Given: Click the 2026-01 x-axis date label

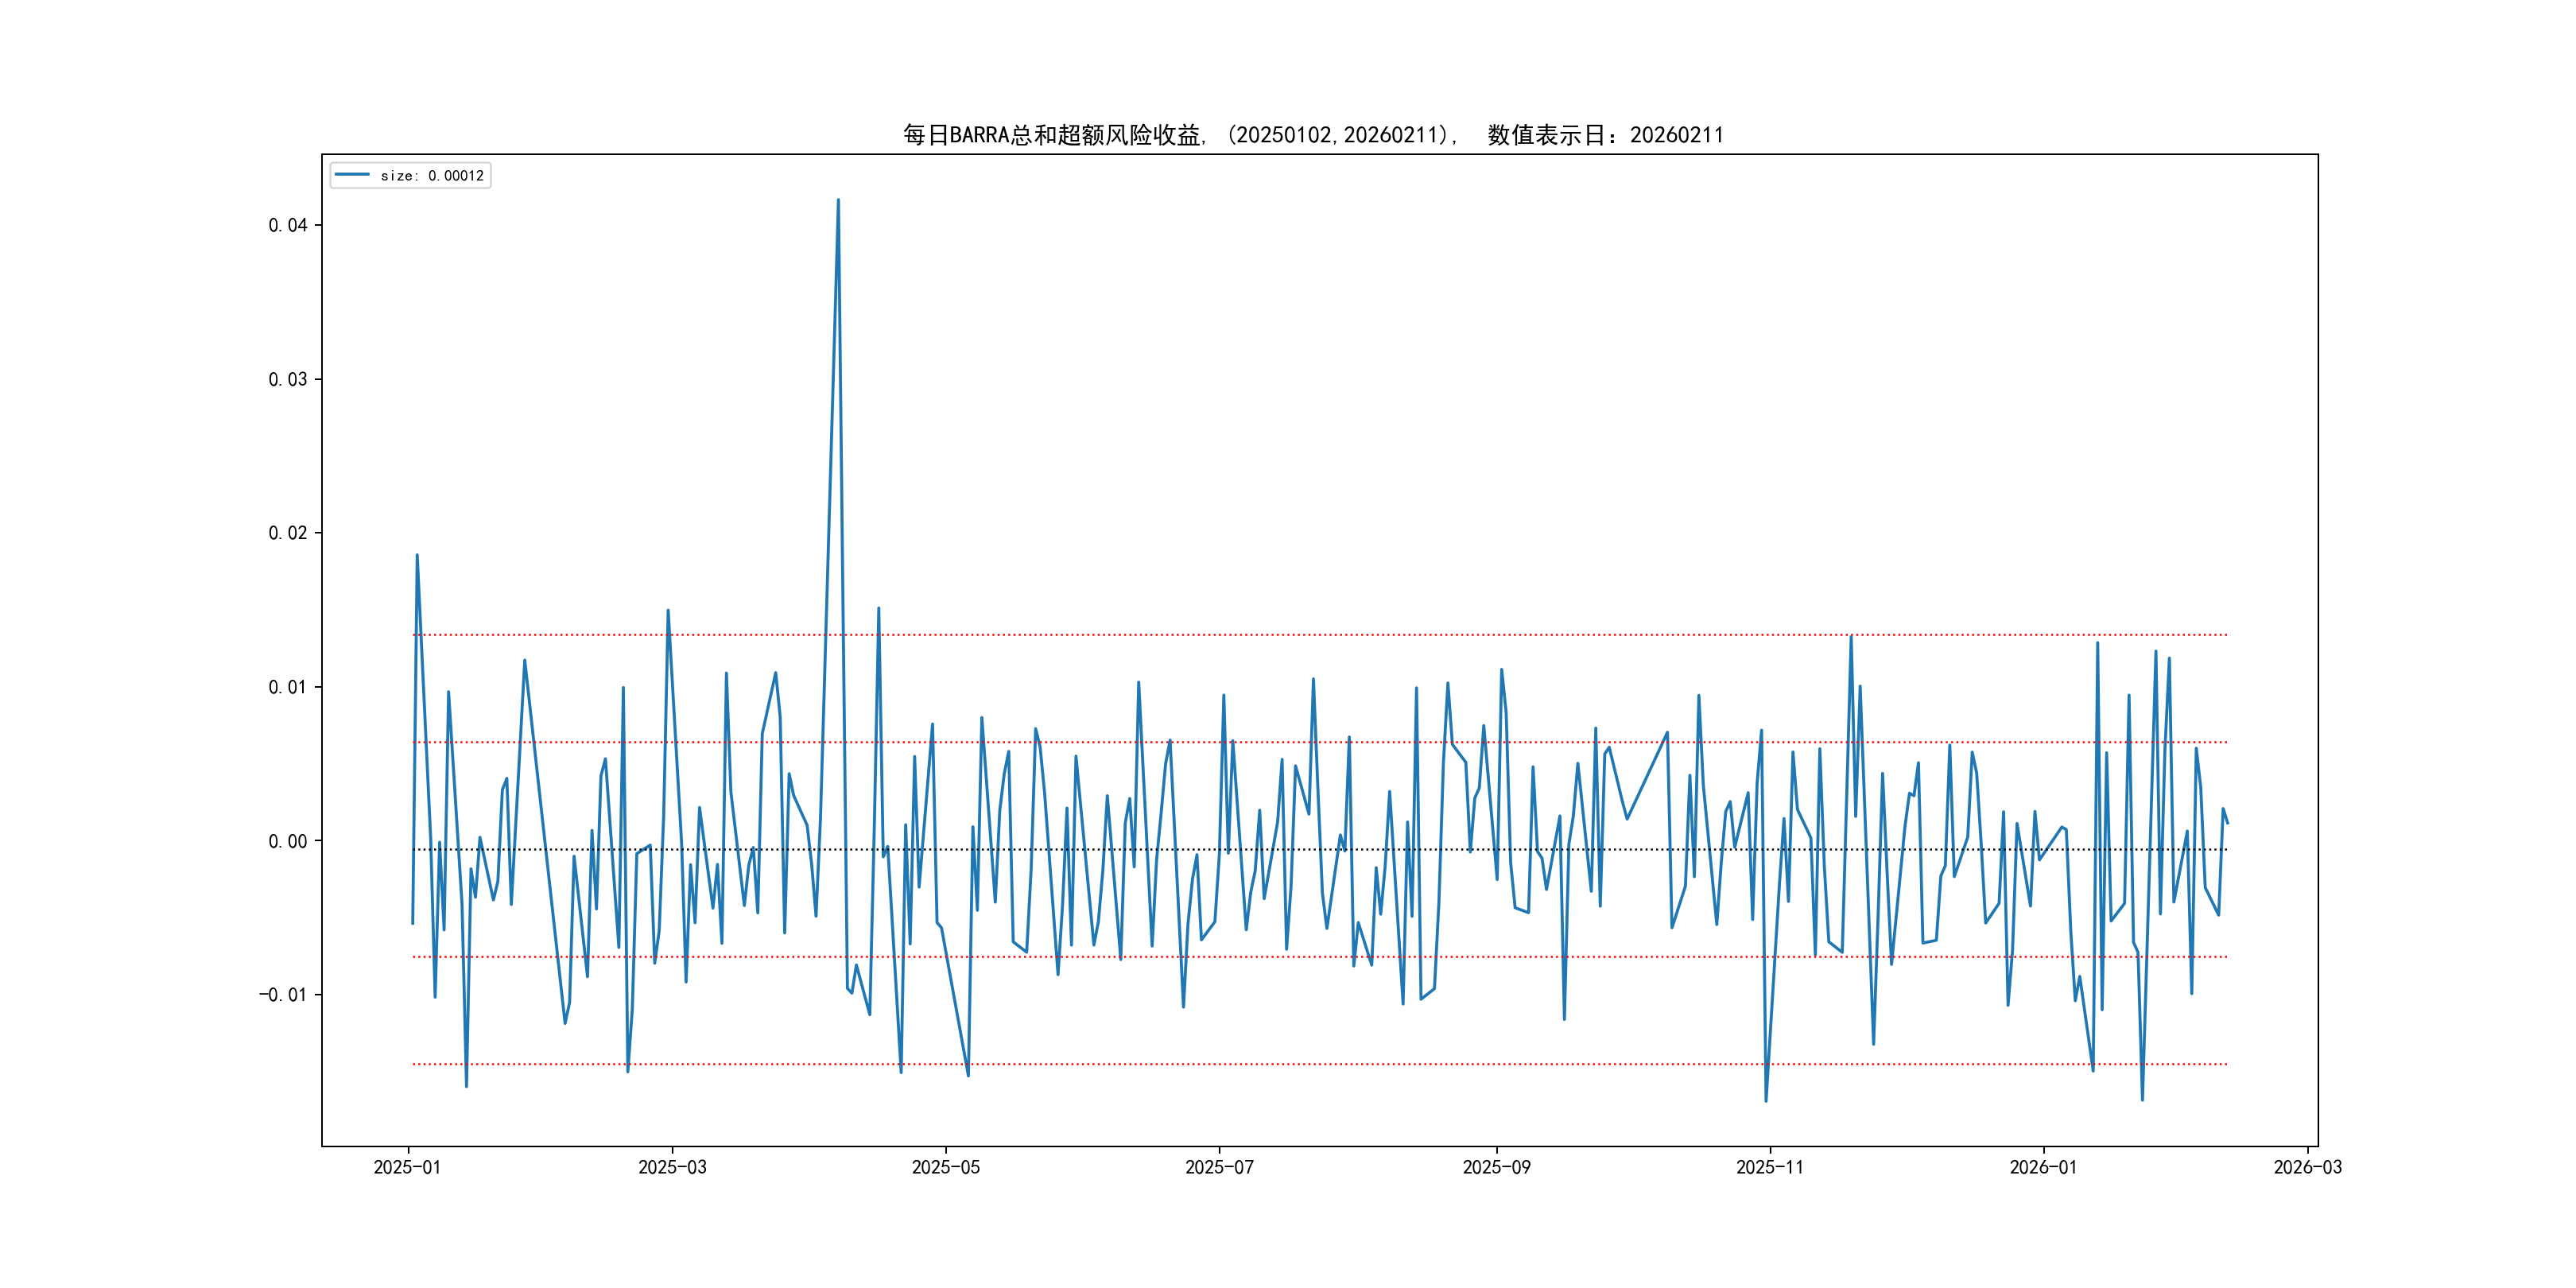Looking at the screenshot, I should point(2043,1168).
